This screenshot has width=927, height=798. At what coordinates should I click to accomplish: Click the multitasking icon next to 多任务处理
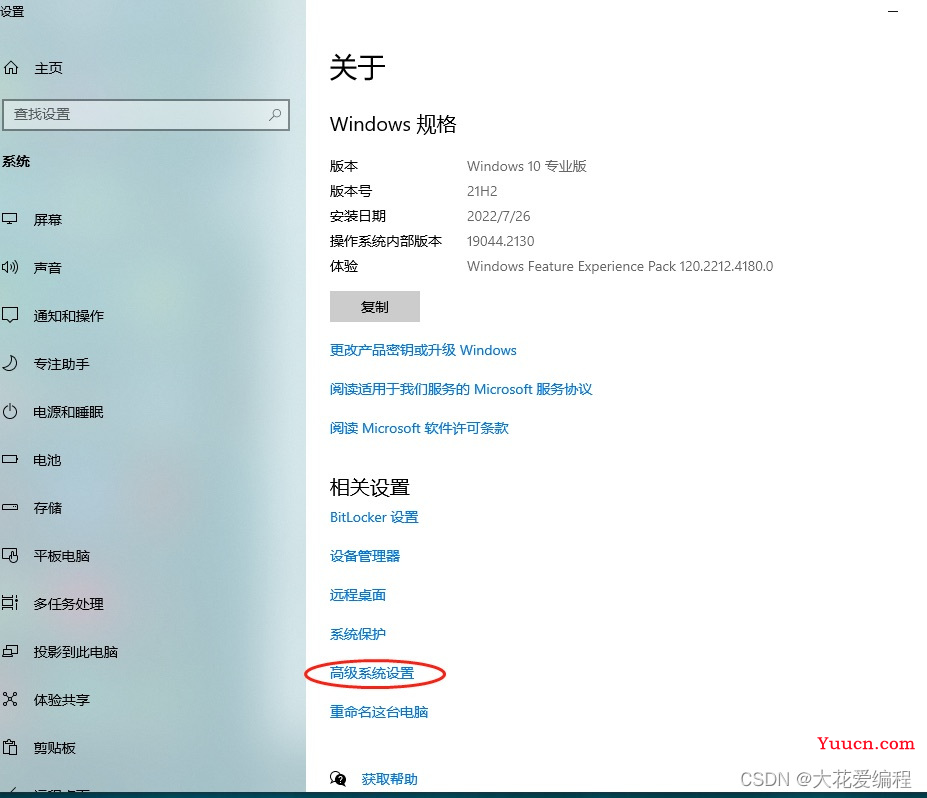10,603
